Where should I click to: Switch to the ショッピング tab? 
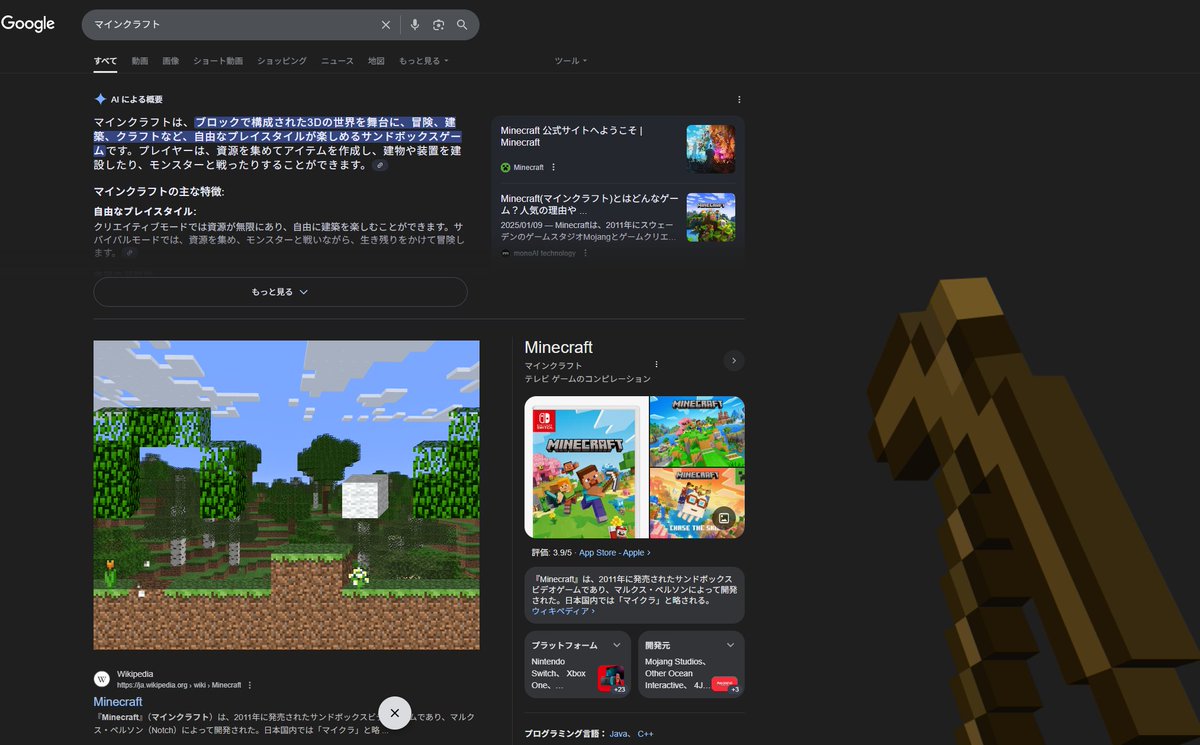pos(282,61)
